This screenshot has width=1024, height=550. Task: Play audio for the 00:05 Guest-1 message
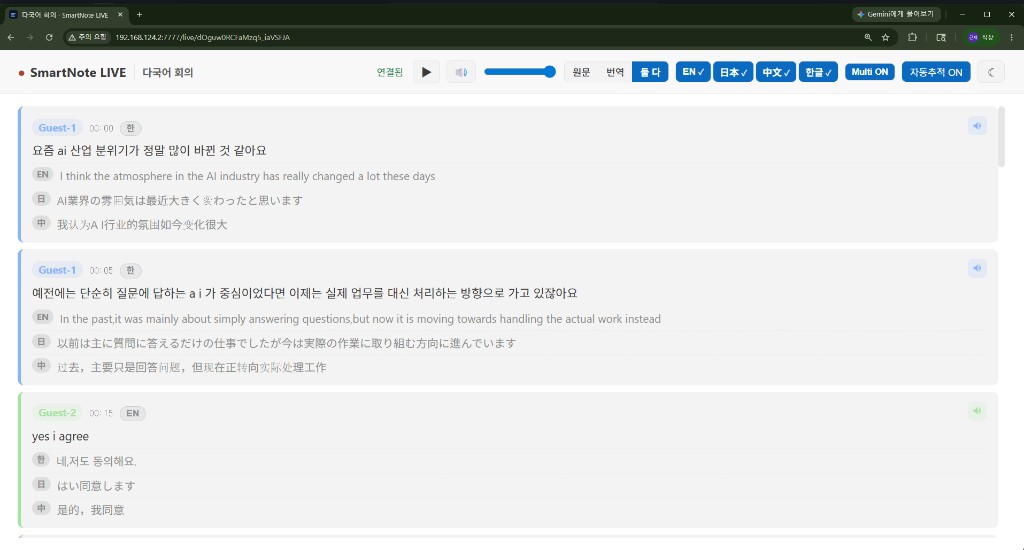tap(977, 268)
